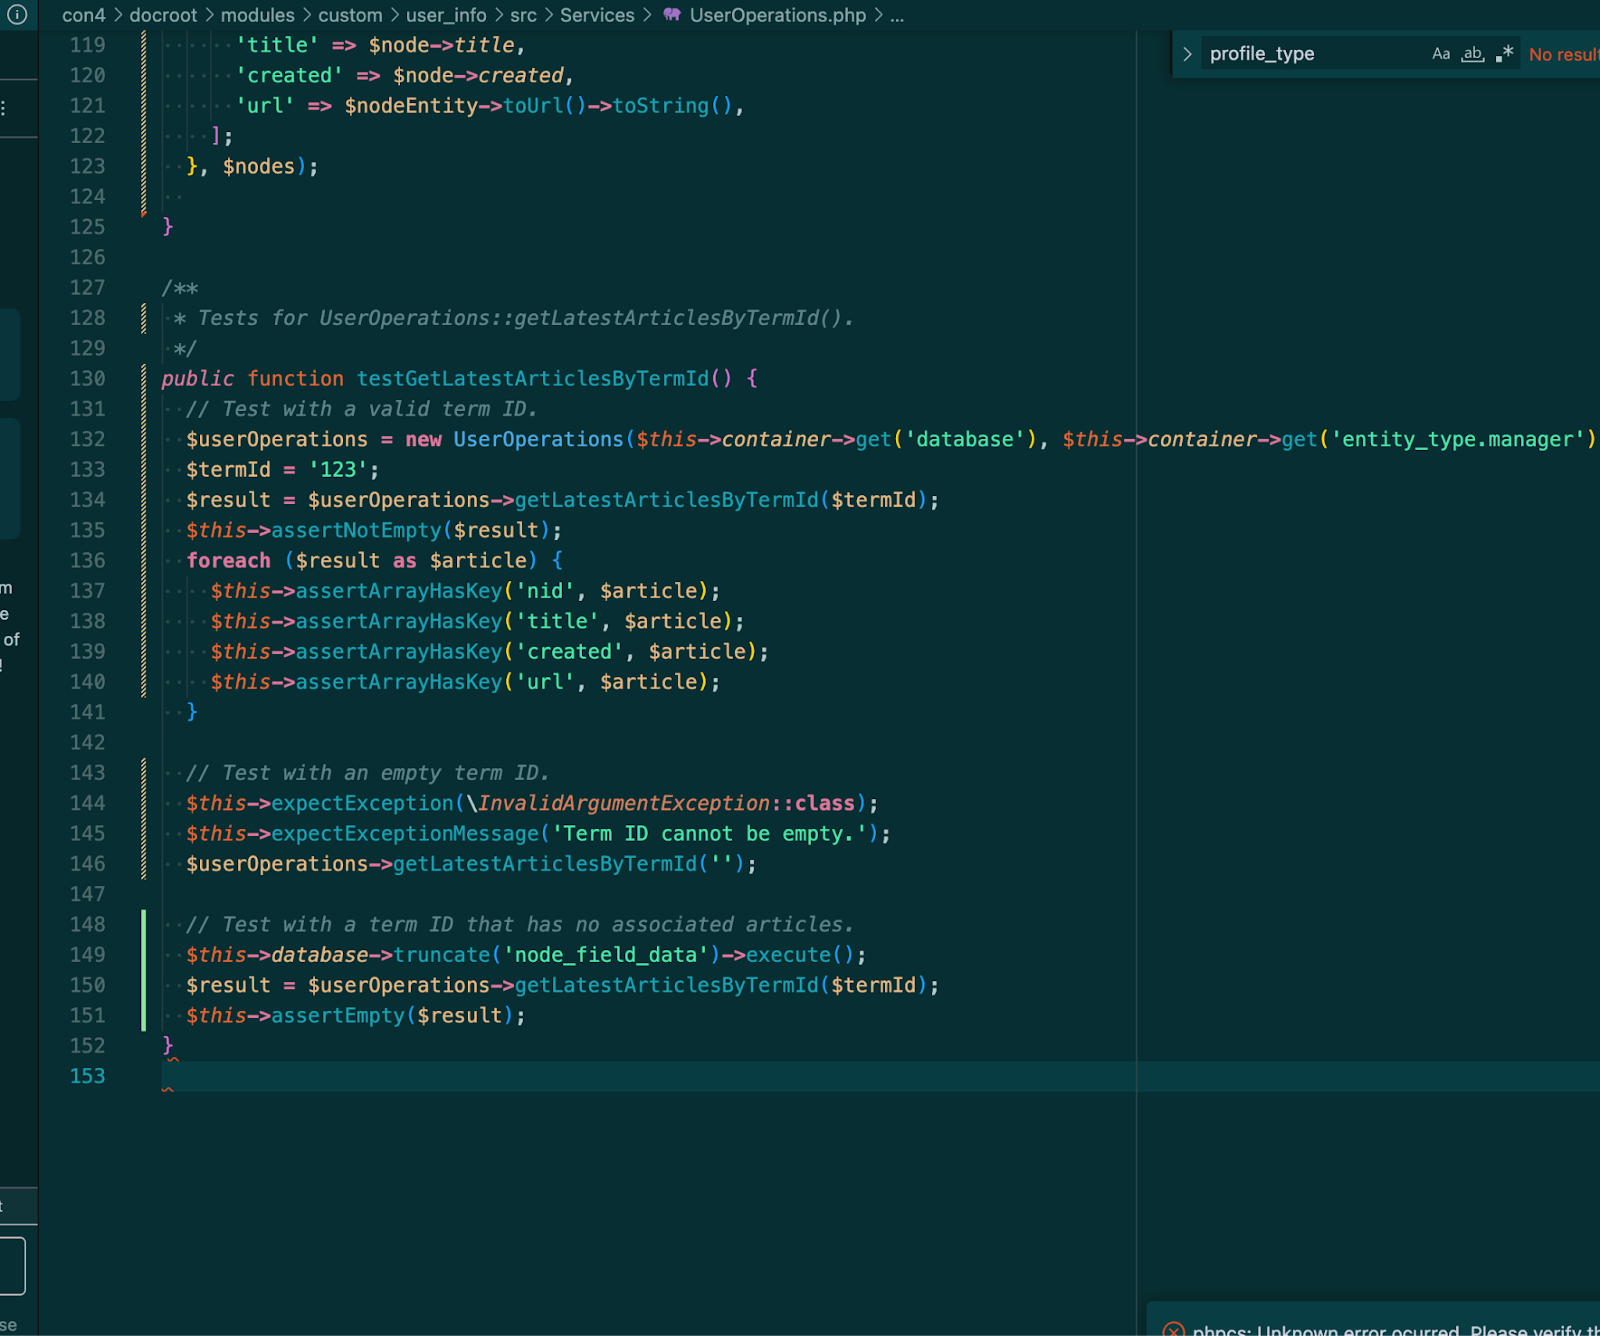Click the 'nid' string on line 137
This screenshot has height=1336, width=1600.
(545, 591)
